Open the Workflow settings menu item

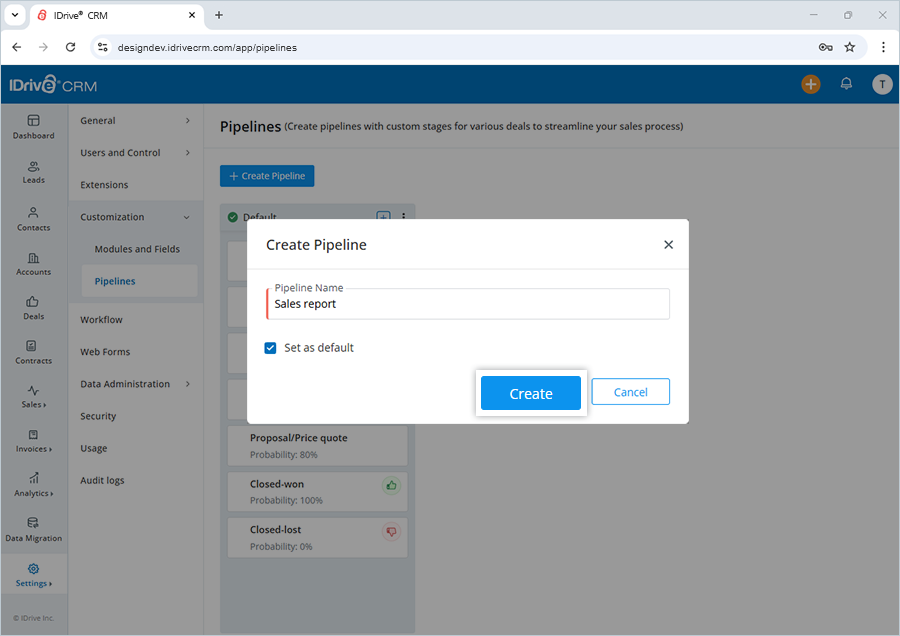pos(101,319)
